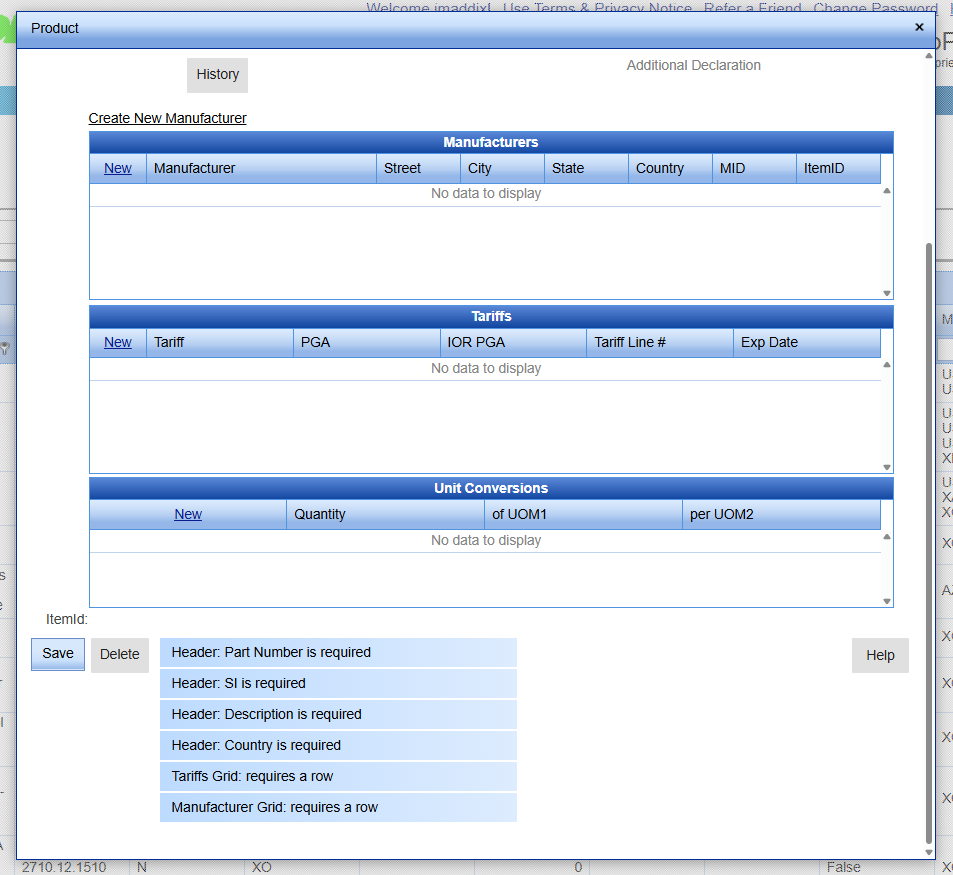Add a New row in Tariffs grid
The height and width of the screenshot is (875, 953).
(118, 342)
